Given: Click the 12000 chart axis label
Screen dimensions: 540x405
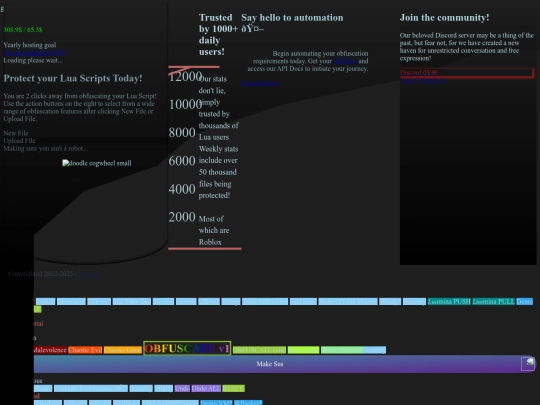Looking at the screenshot, I should 185,76.
